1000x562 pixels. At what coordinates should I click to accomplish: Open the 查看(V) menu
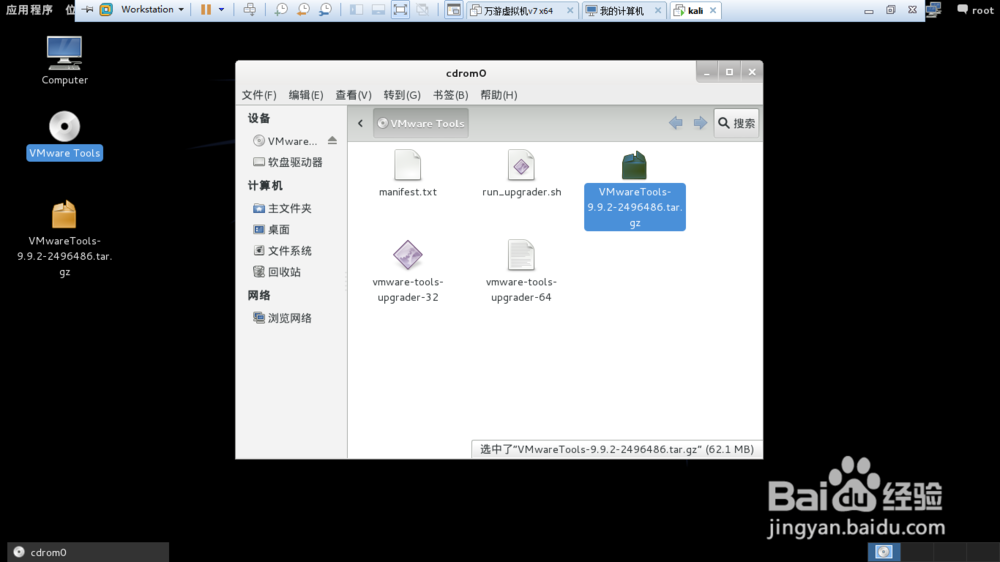[353, 95]
